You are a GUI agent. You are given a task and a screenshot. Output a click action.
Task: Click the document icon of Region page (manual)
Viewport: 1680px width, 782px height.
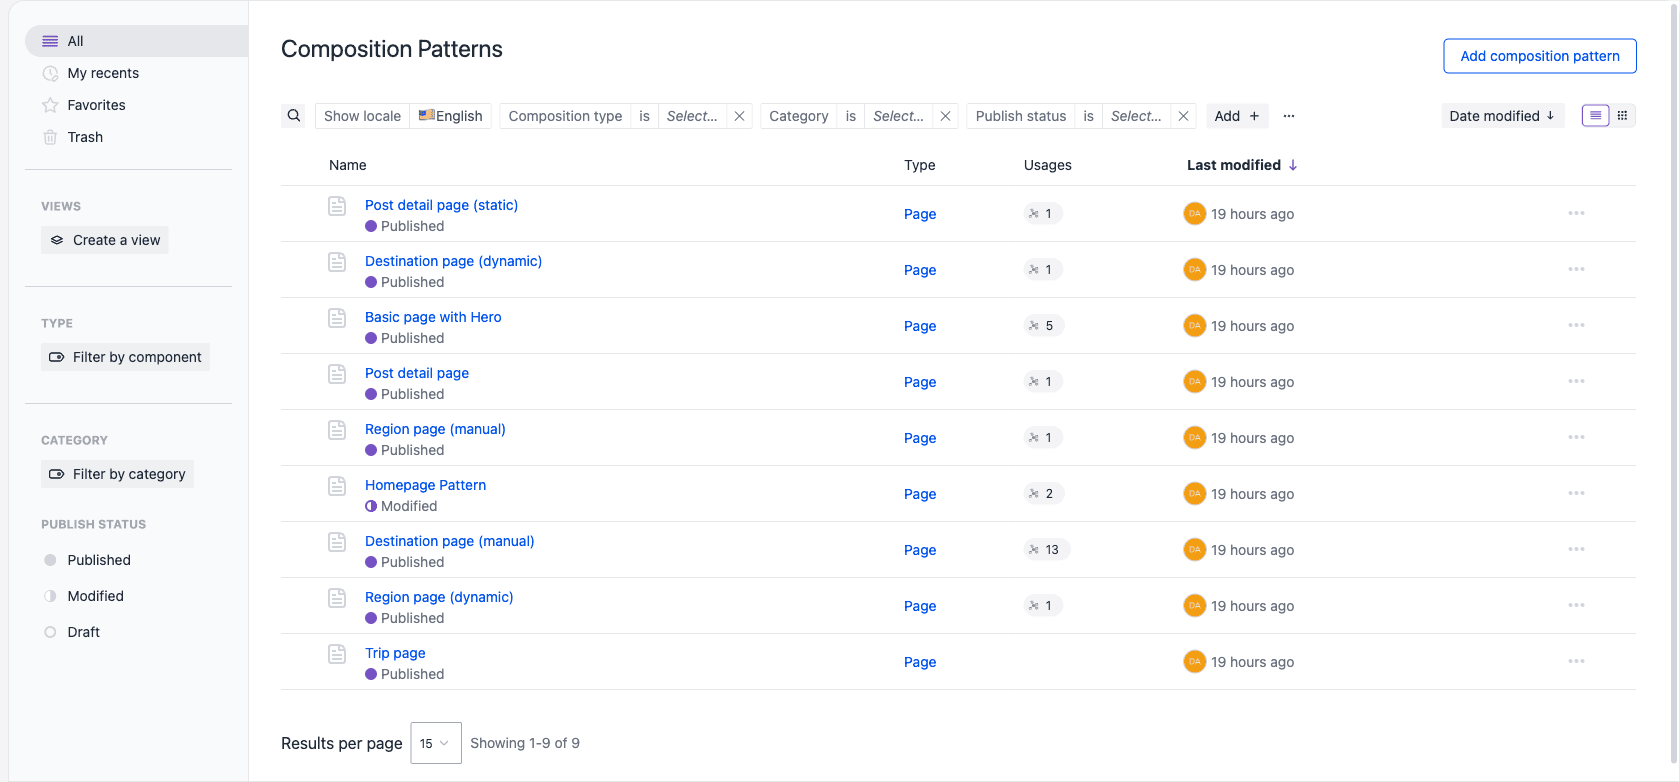337,430
